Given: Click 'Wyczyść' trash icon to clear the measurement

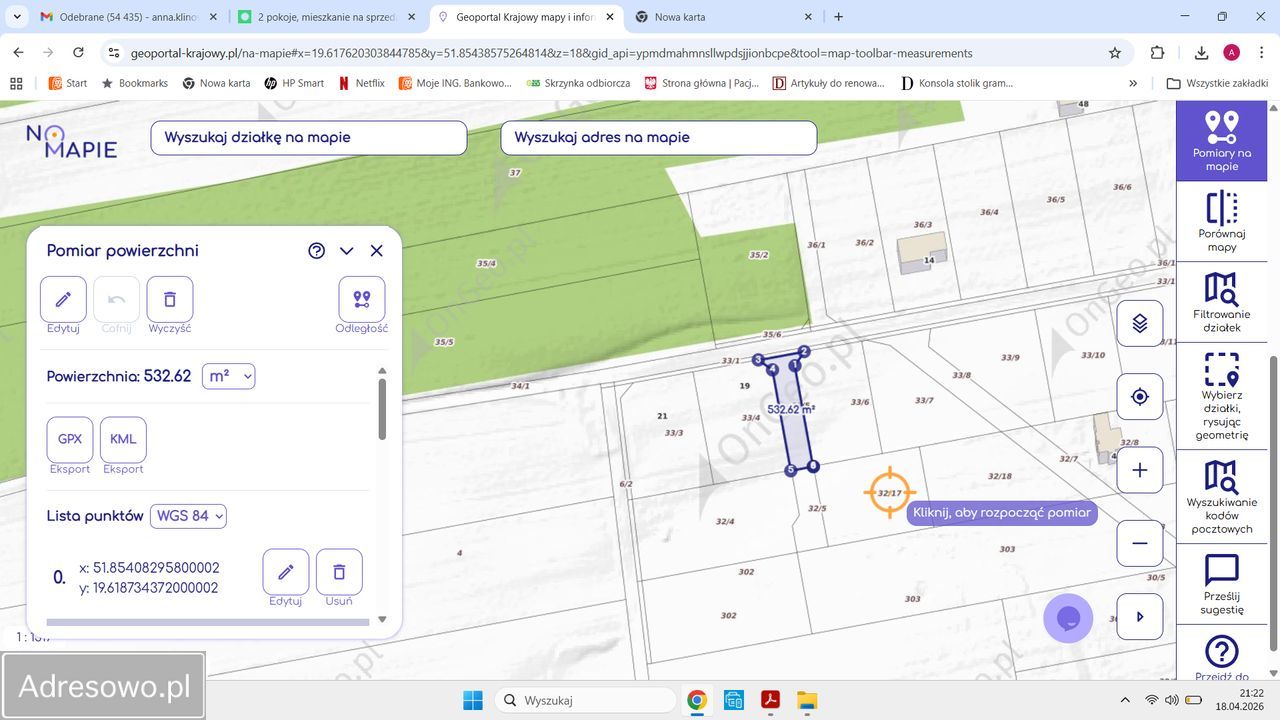Looking at the screenshot, I should (170, 299).
